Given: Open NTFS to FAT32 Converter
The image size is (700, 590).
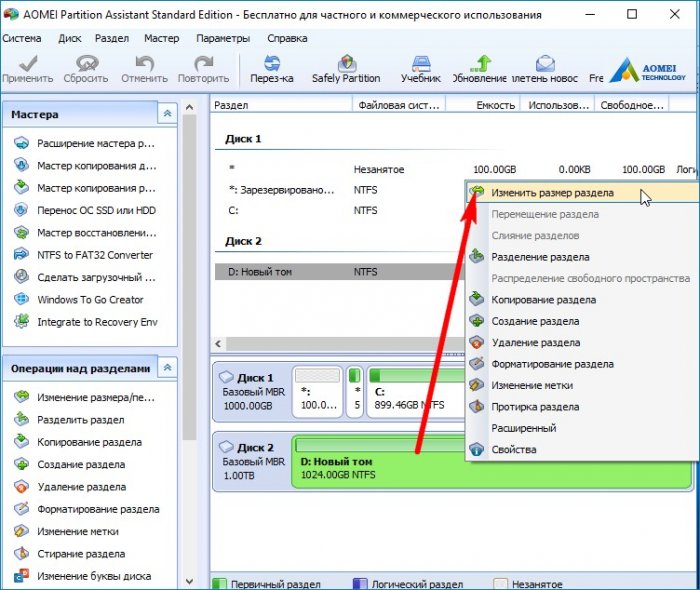Looking at the screenshot, I should 83,255.
